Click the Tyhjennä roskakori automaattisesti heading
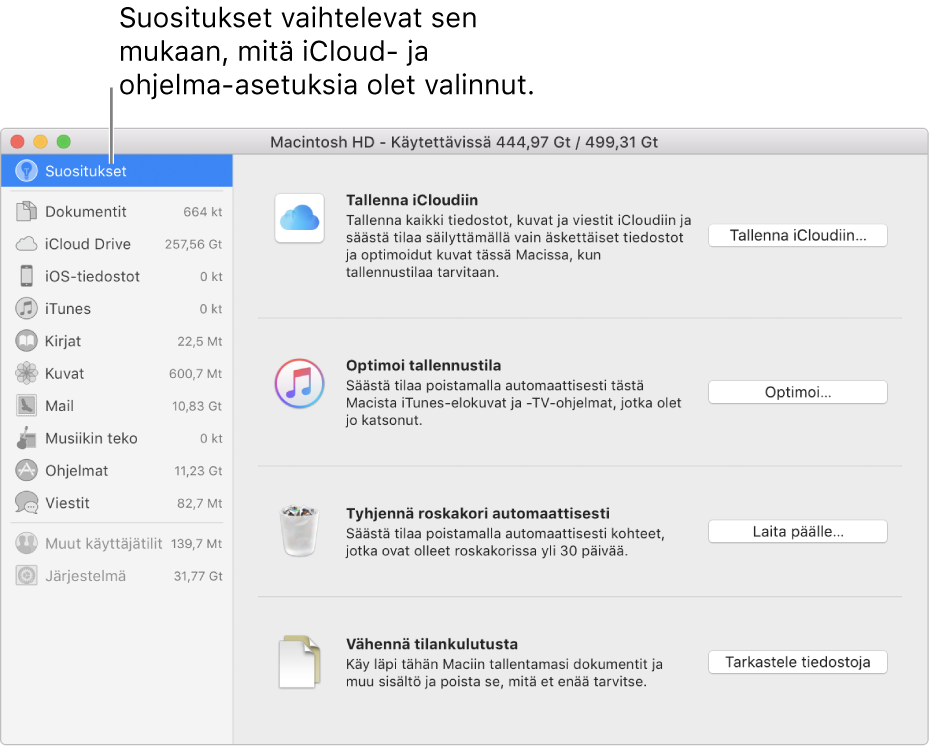931x747 pixels. [478, 513]
